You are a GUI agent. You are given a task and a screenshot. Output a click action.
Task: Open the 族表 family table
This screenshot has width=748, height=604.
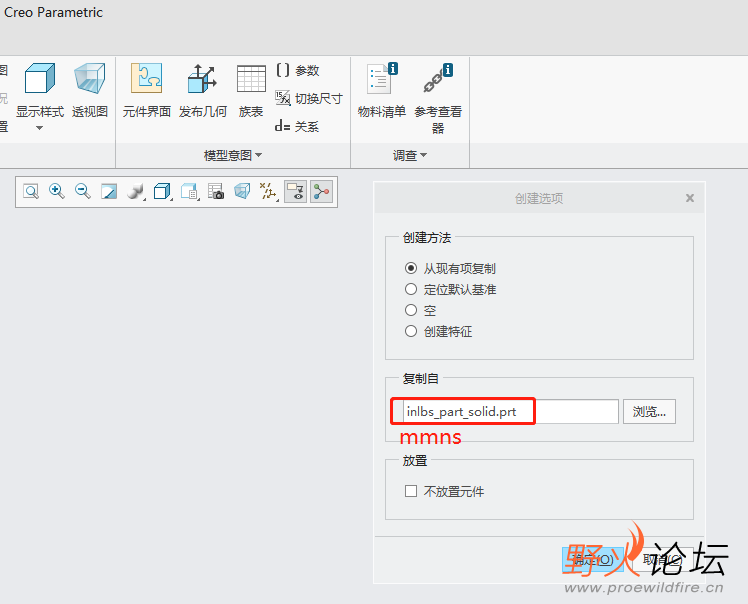(x=251, y=91)
